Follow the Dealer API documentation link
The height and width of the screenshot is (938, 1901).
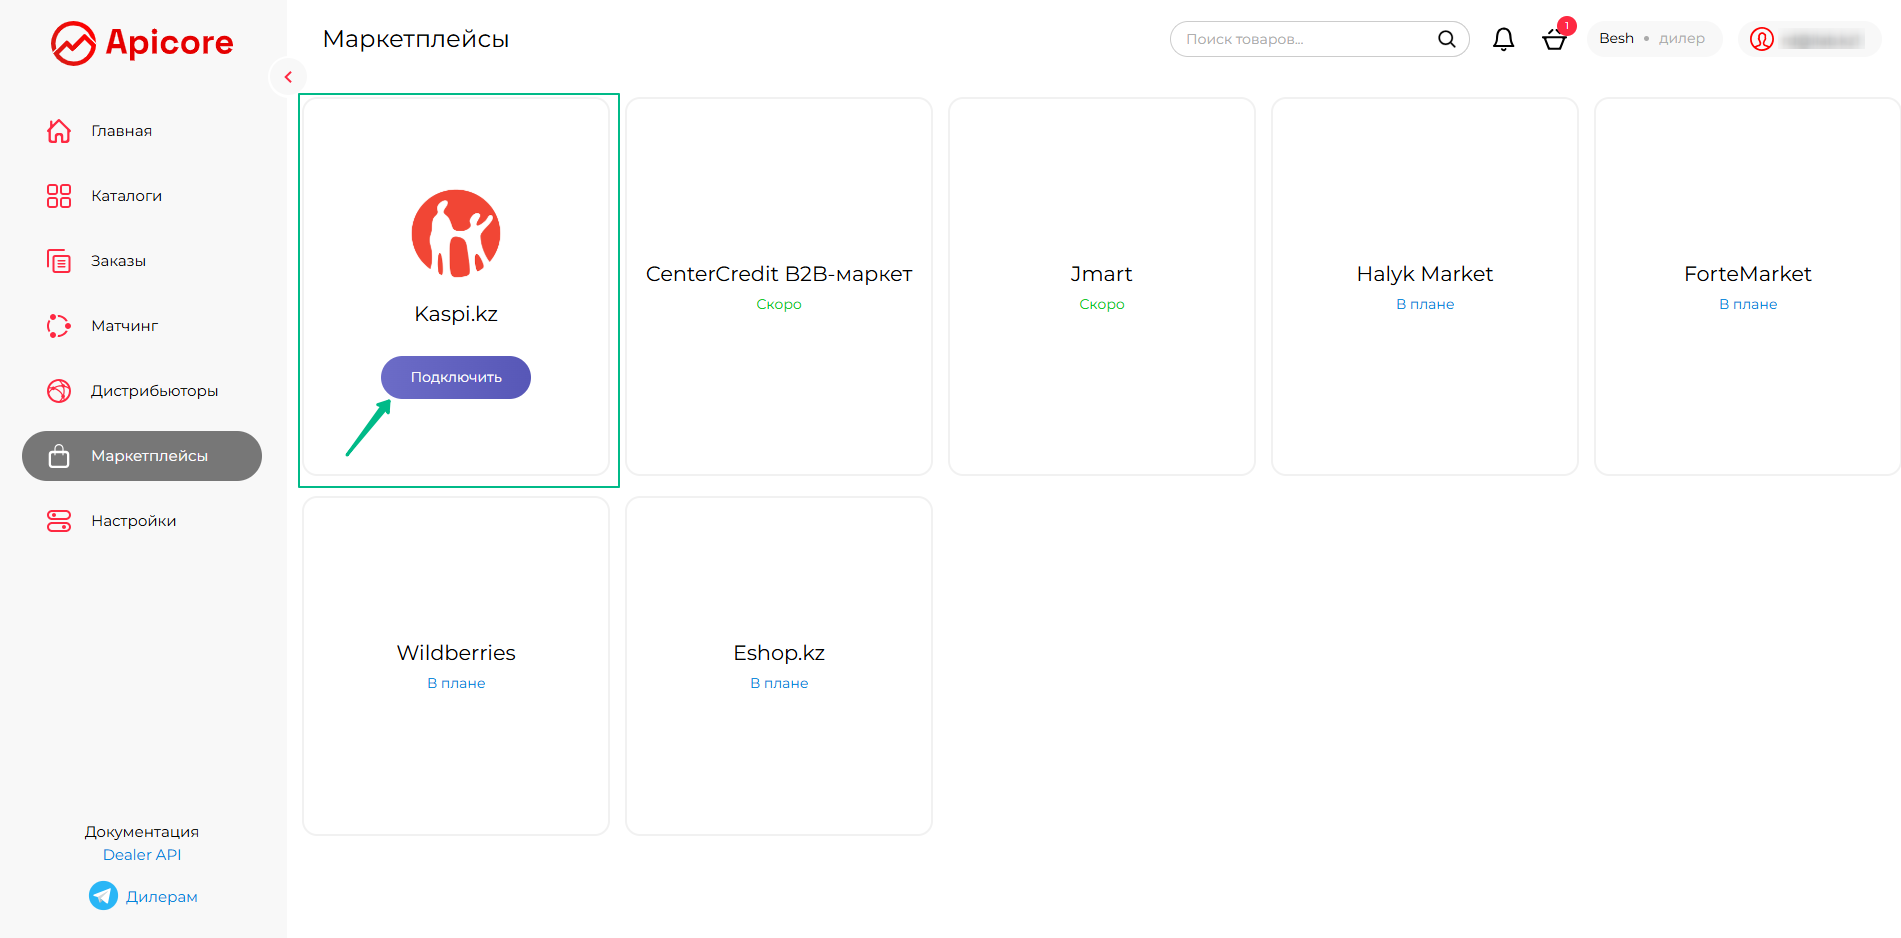[142, 855]
